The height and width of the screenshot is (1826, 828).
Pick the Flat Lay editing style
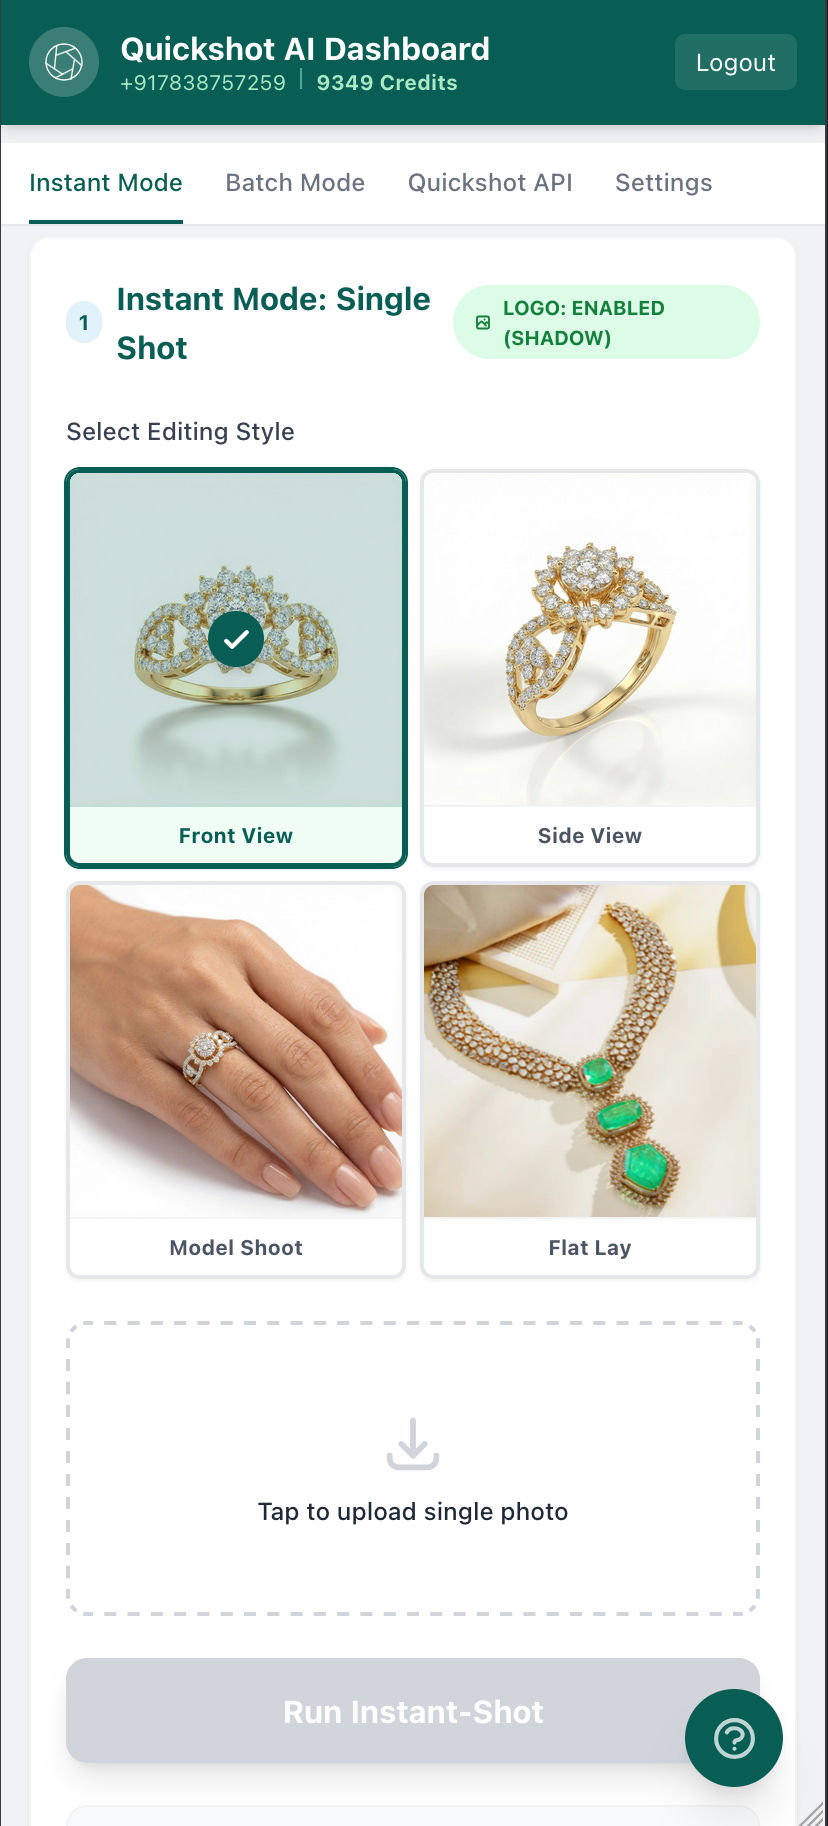[x=590, y=1080]
